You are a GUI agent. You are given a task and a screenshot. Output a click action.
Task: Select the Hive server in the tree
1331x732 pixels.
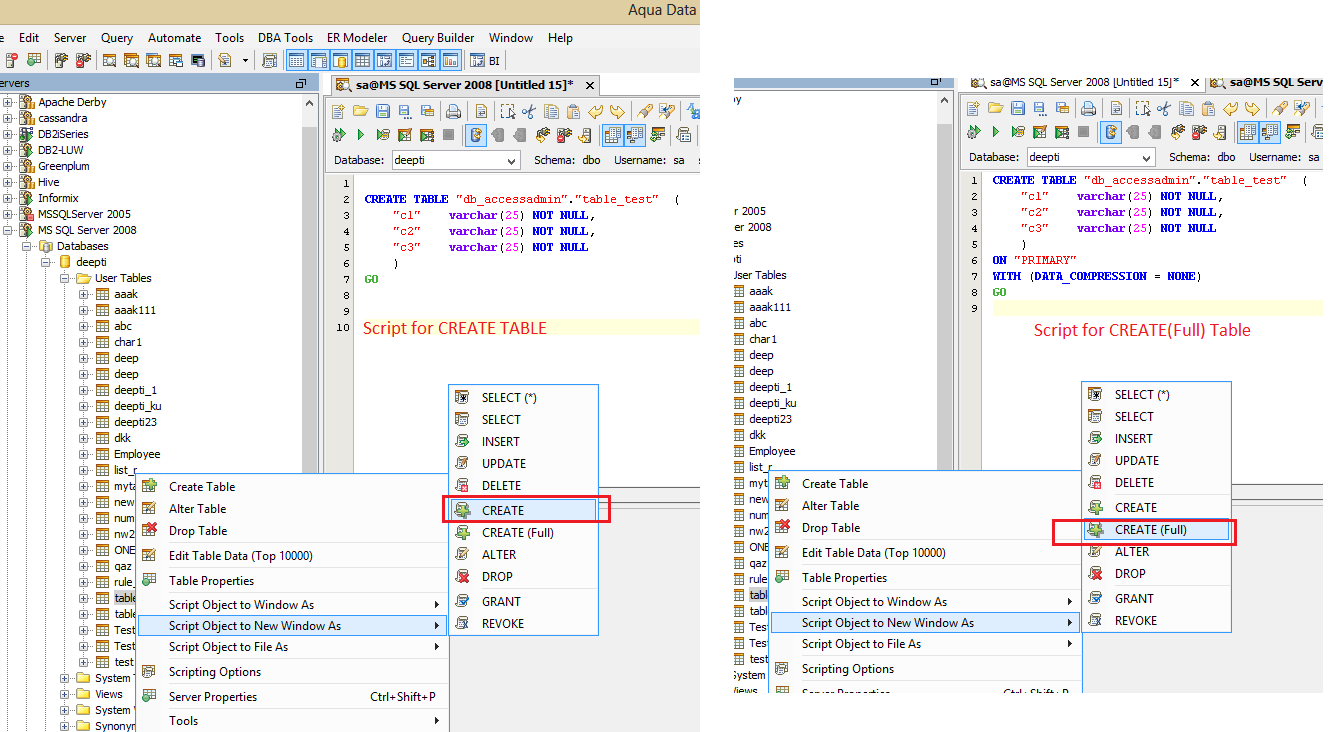pos(49,182)
